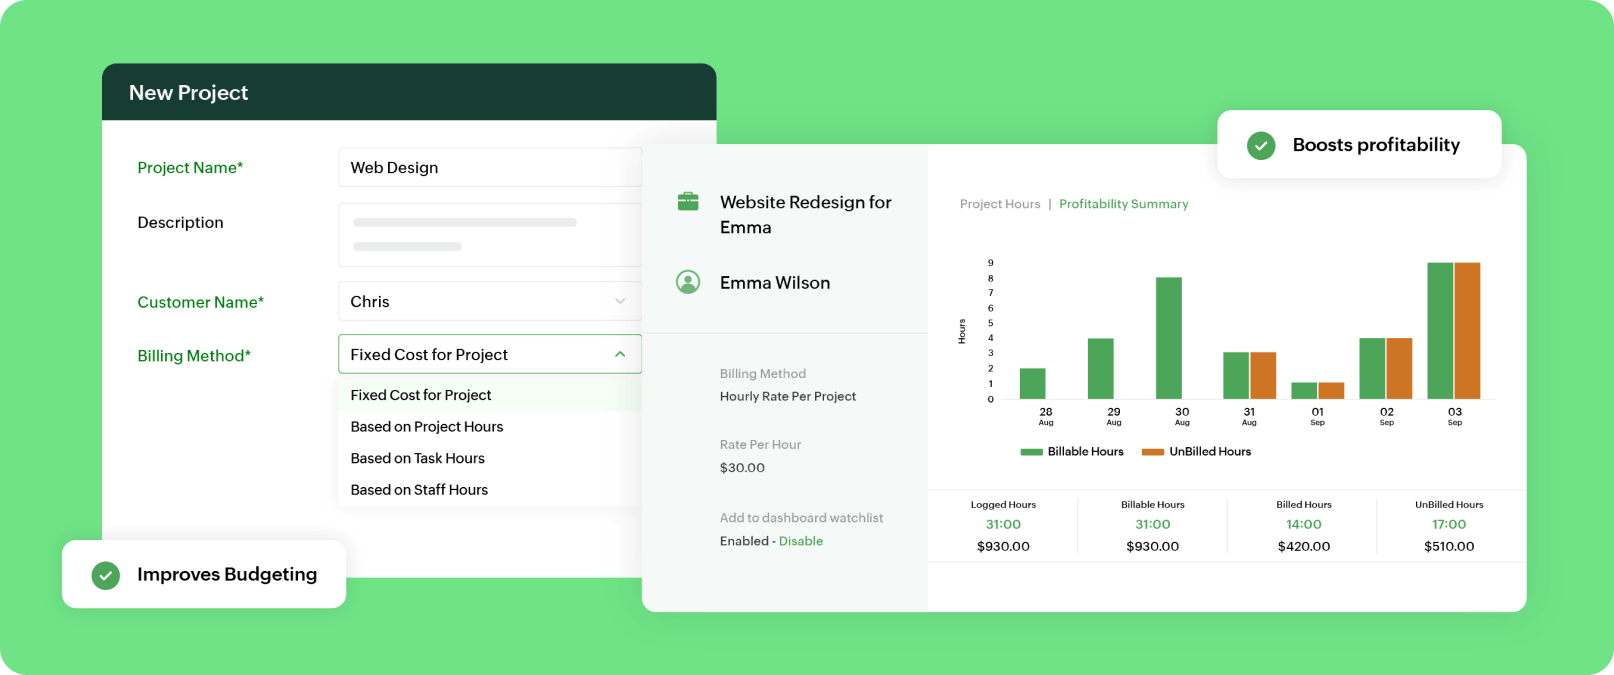Click the Project Name input field
The width and height of the screenshot is (1614, 675).
pos(489,167)
